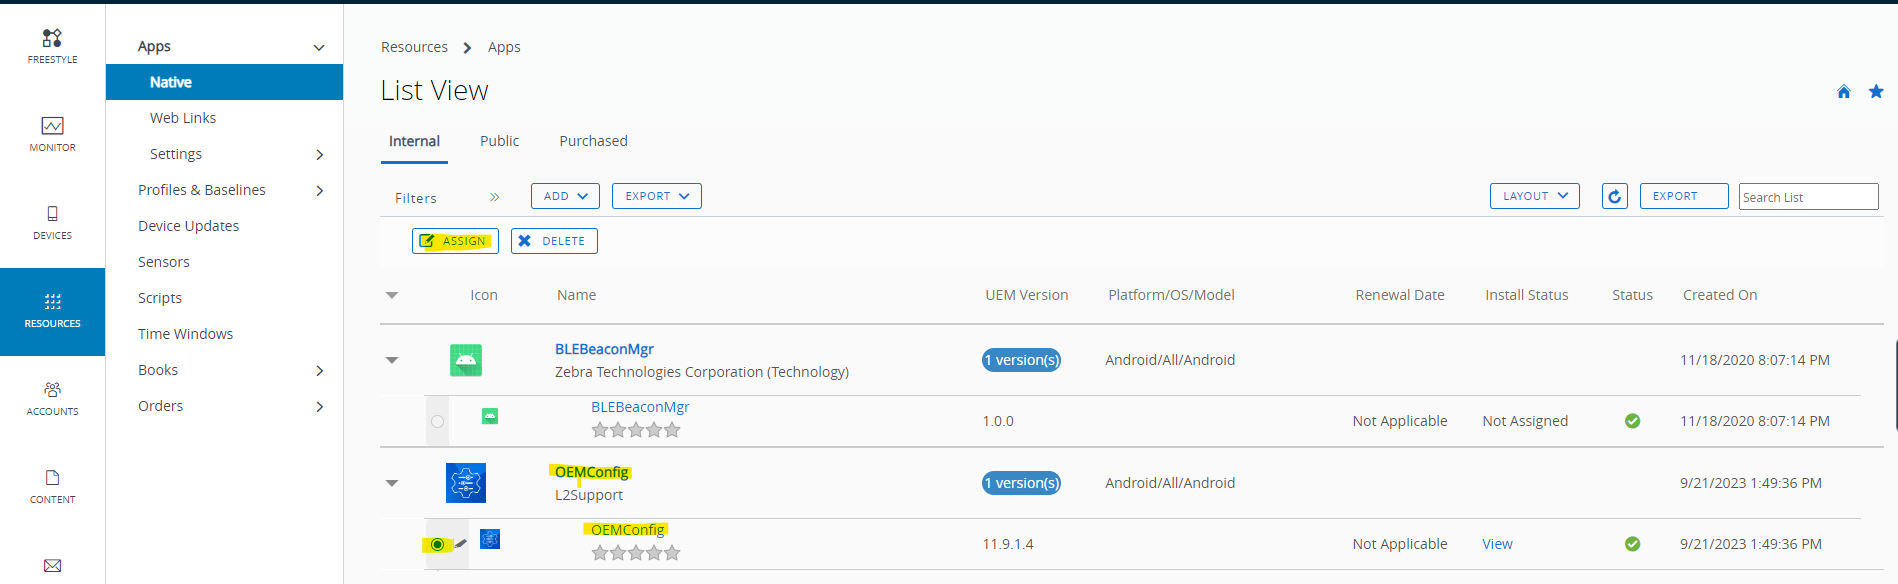The image size is (1898, 584).
Task: Click the header row collapse-all triangle
Action: pyautogui.click(x=392, y=295)
